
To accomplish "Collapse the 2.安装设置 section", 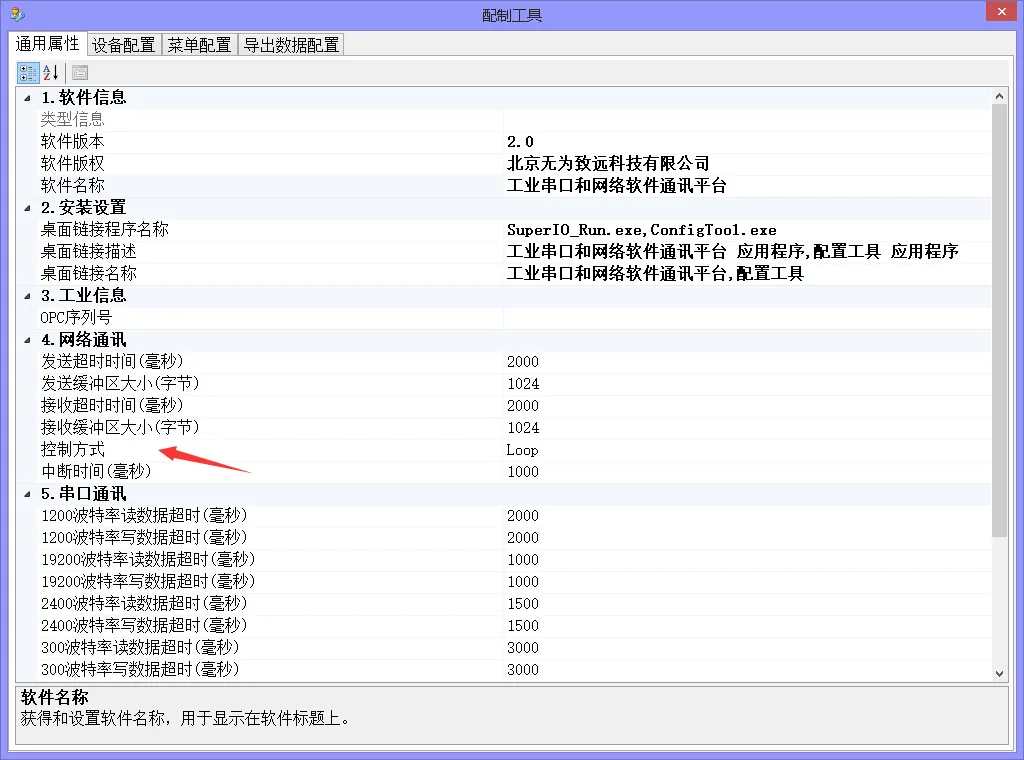I will (27, 208).
